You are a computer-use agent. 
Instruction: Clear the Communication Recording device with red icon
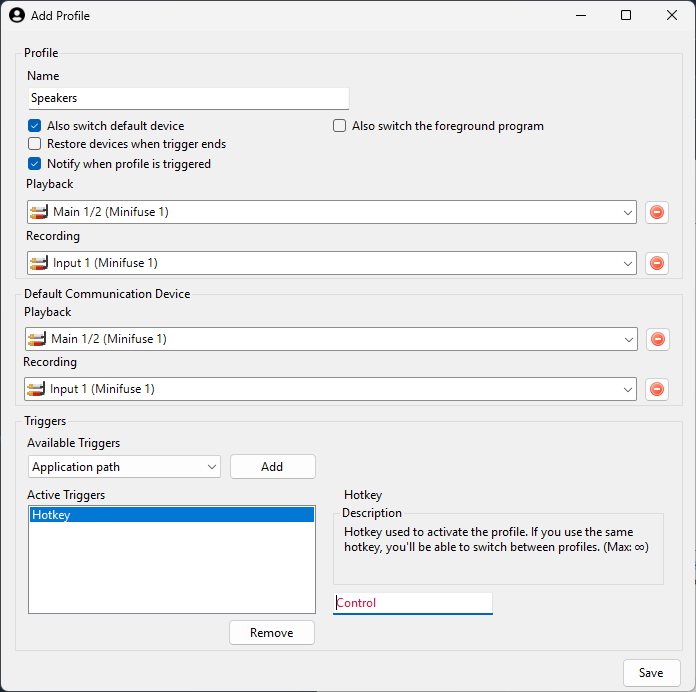(657, 389)
